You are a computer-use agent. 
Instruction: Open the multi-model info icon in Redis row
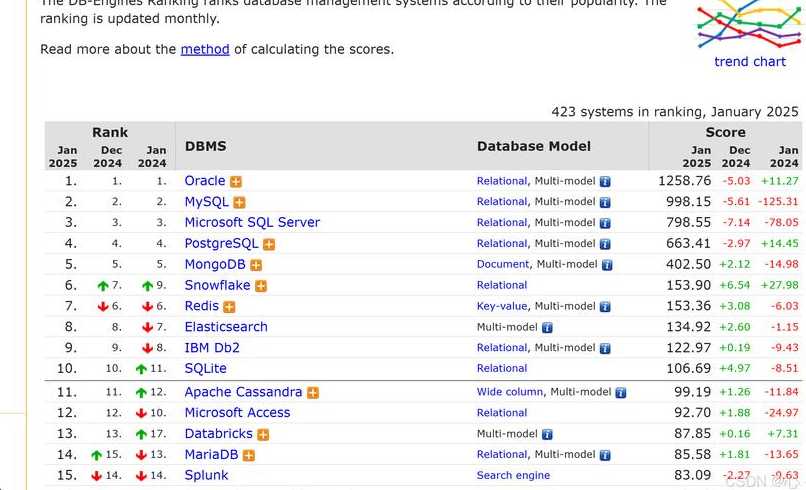pyautogui.click(x=605, y=306)
